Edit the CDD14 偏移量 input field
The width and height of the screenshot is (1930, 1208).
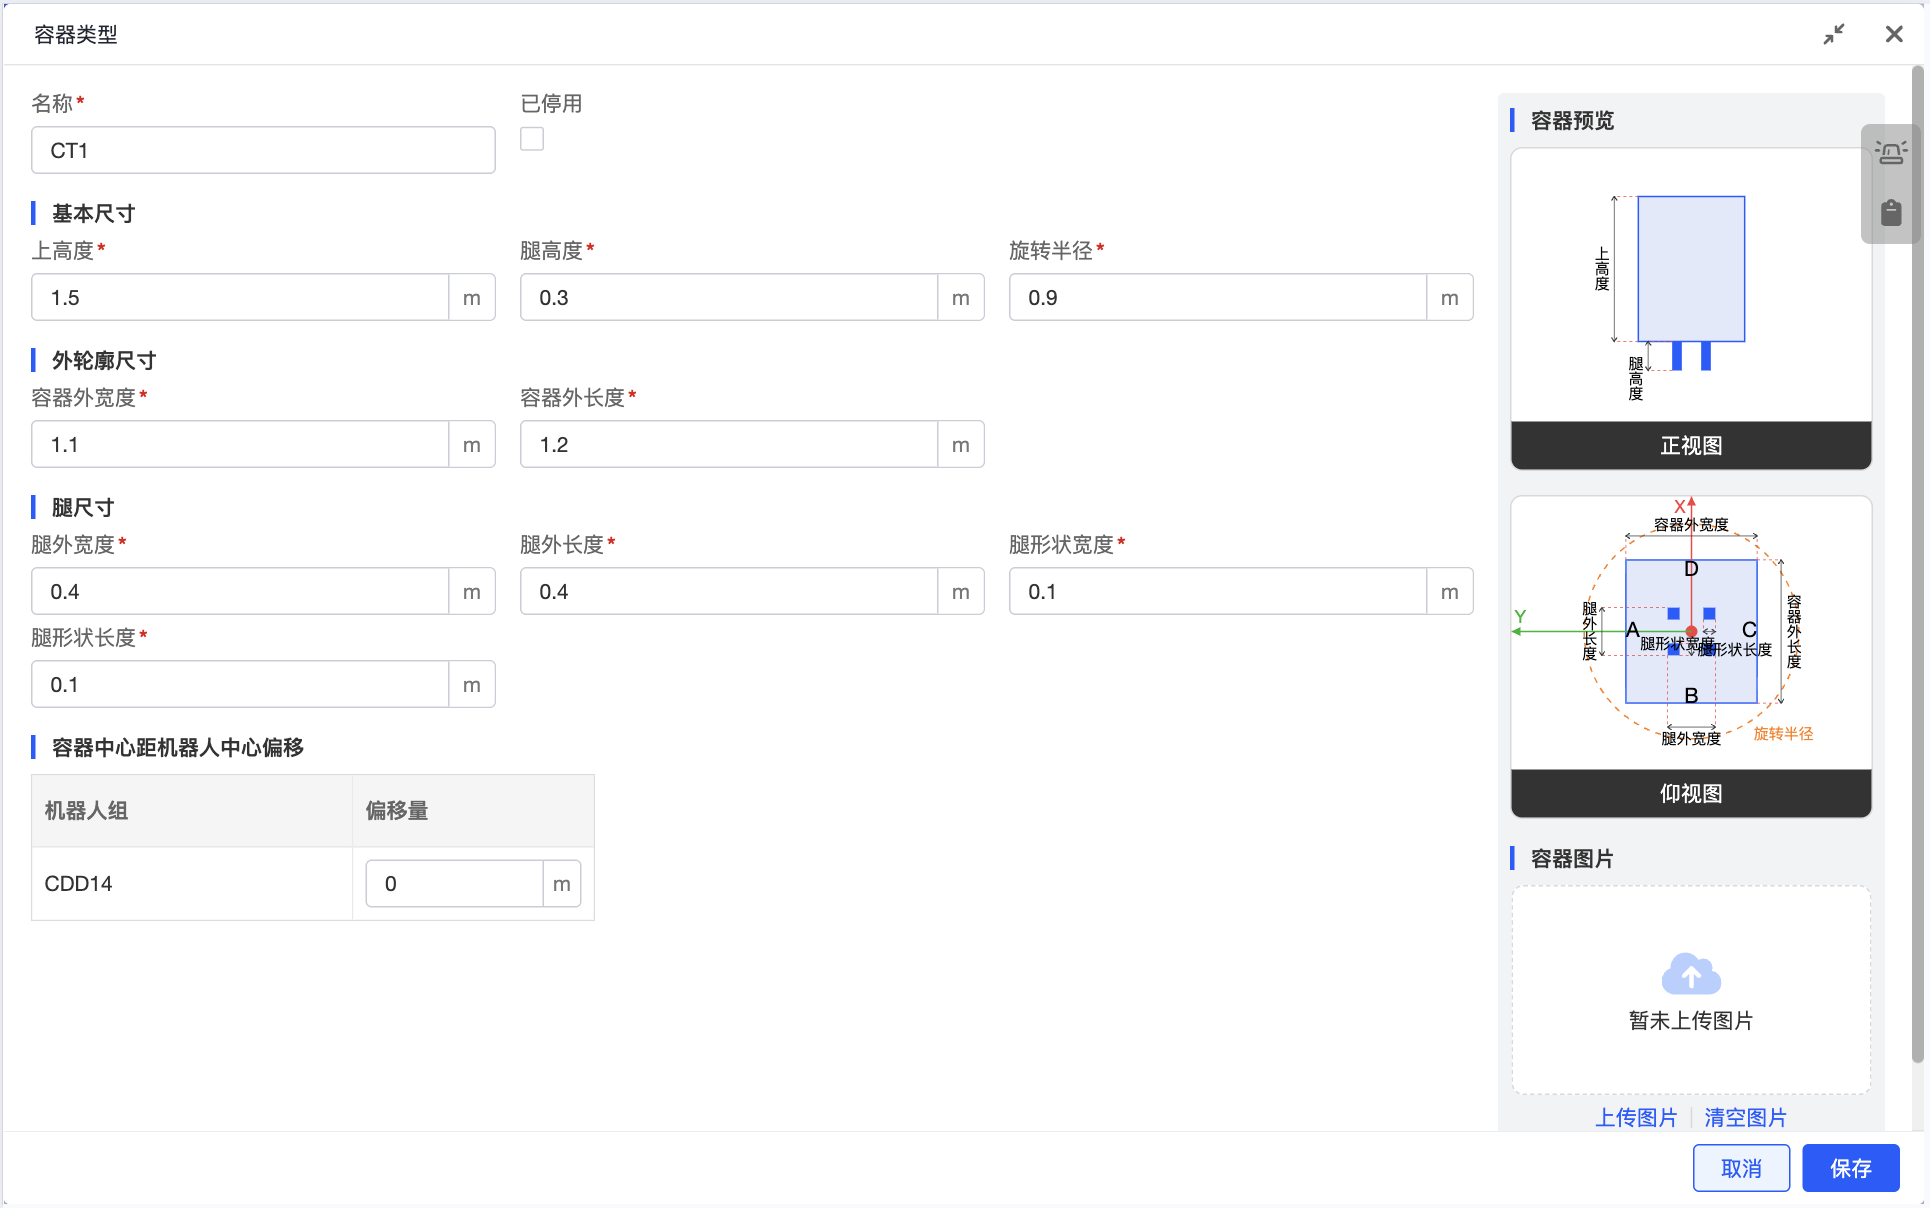[x=454, y=883]
